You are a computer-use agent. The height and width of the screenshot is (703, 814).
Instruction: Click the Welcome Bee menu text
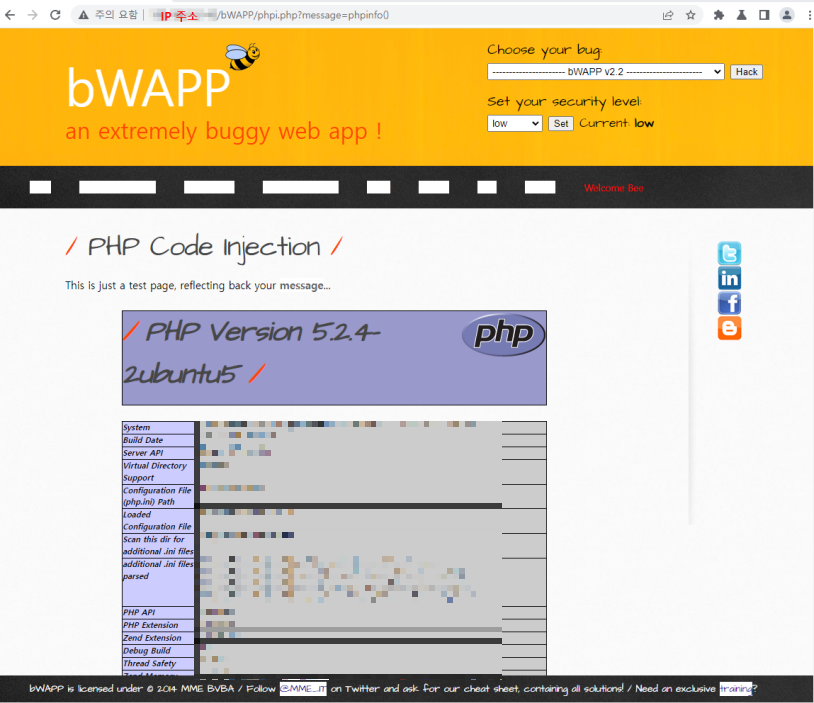614,188
